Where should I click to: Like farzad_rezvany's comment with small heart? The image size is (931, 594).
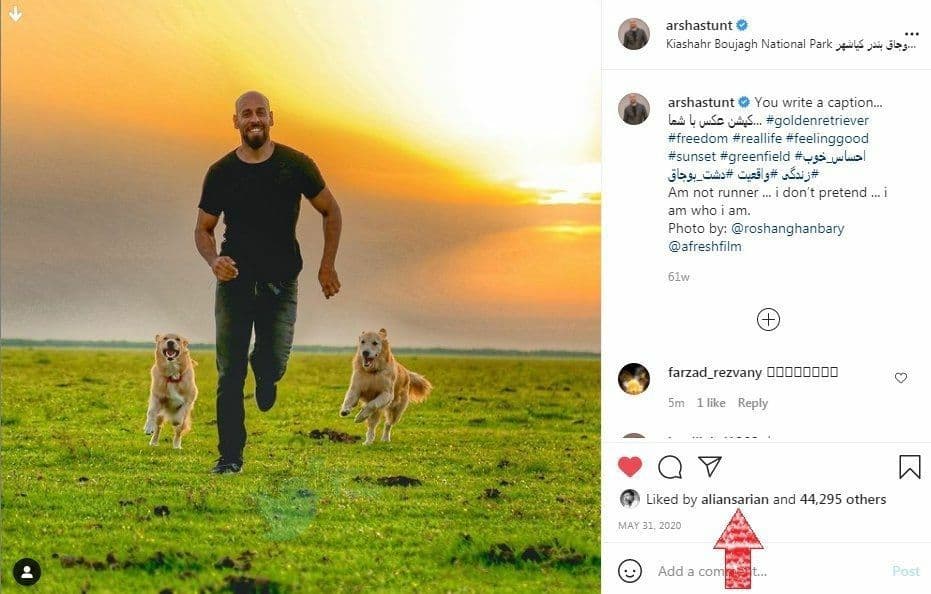(901, 378)
